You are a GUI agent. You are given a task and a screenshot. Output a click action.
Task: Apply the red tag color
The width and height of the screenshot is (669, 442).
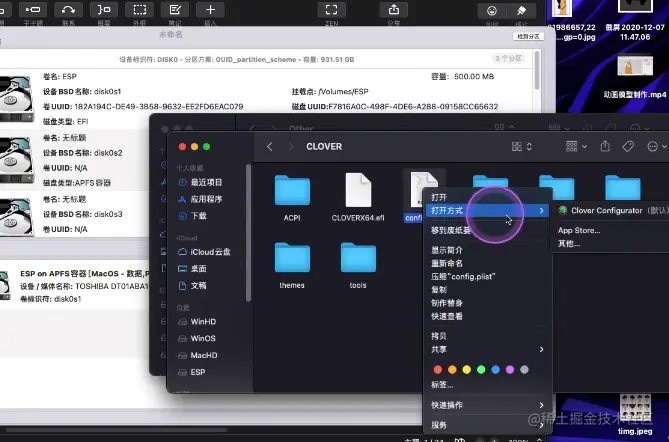click(x=438, y=369)
